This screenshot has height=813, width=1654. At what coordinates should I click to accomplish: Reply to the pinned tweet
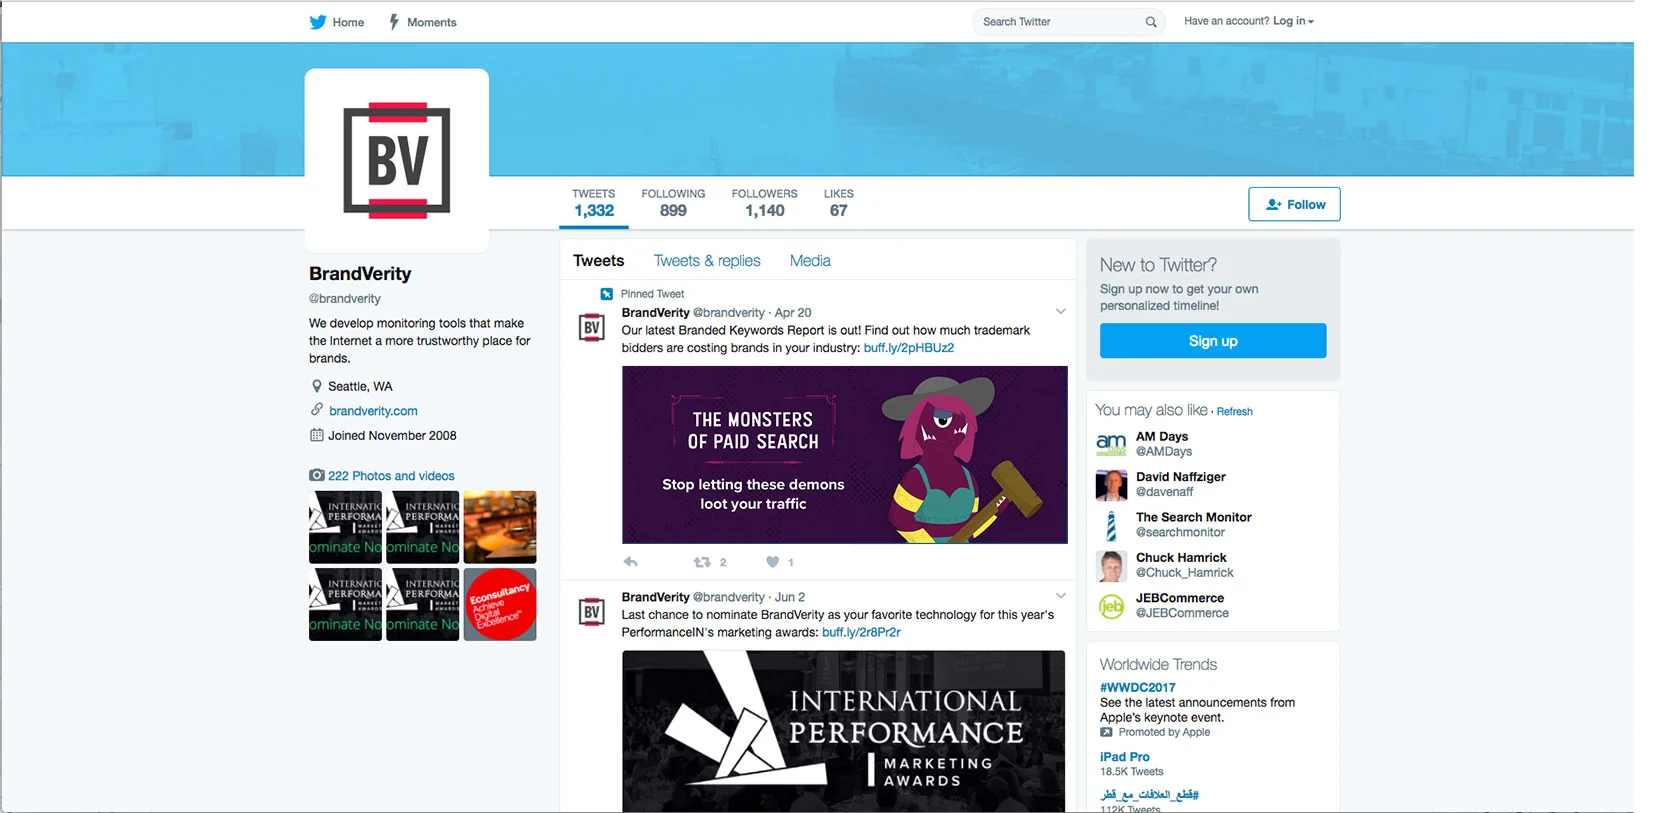[630, 562]
